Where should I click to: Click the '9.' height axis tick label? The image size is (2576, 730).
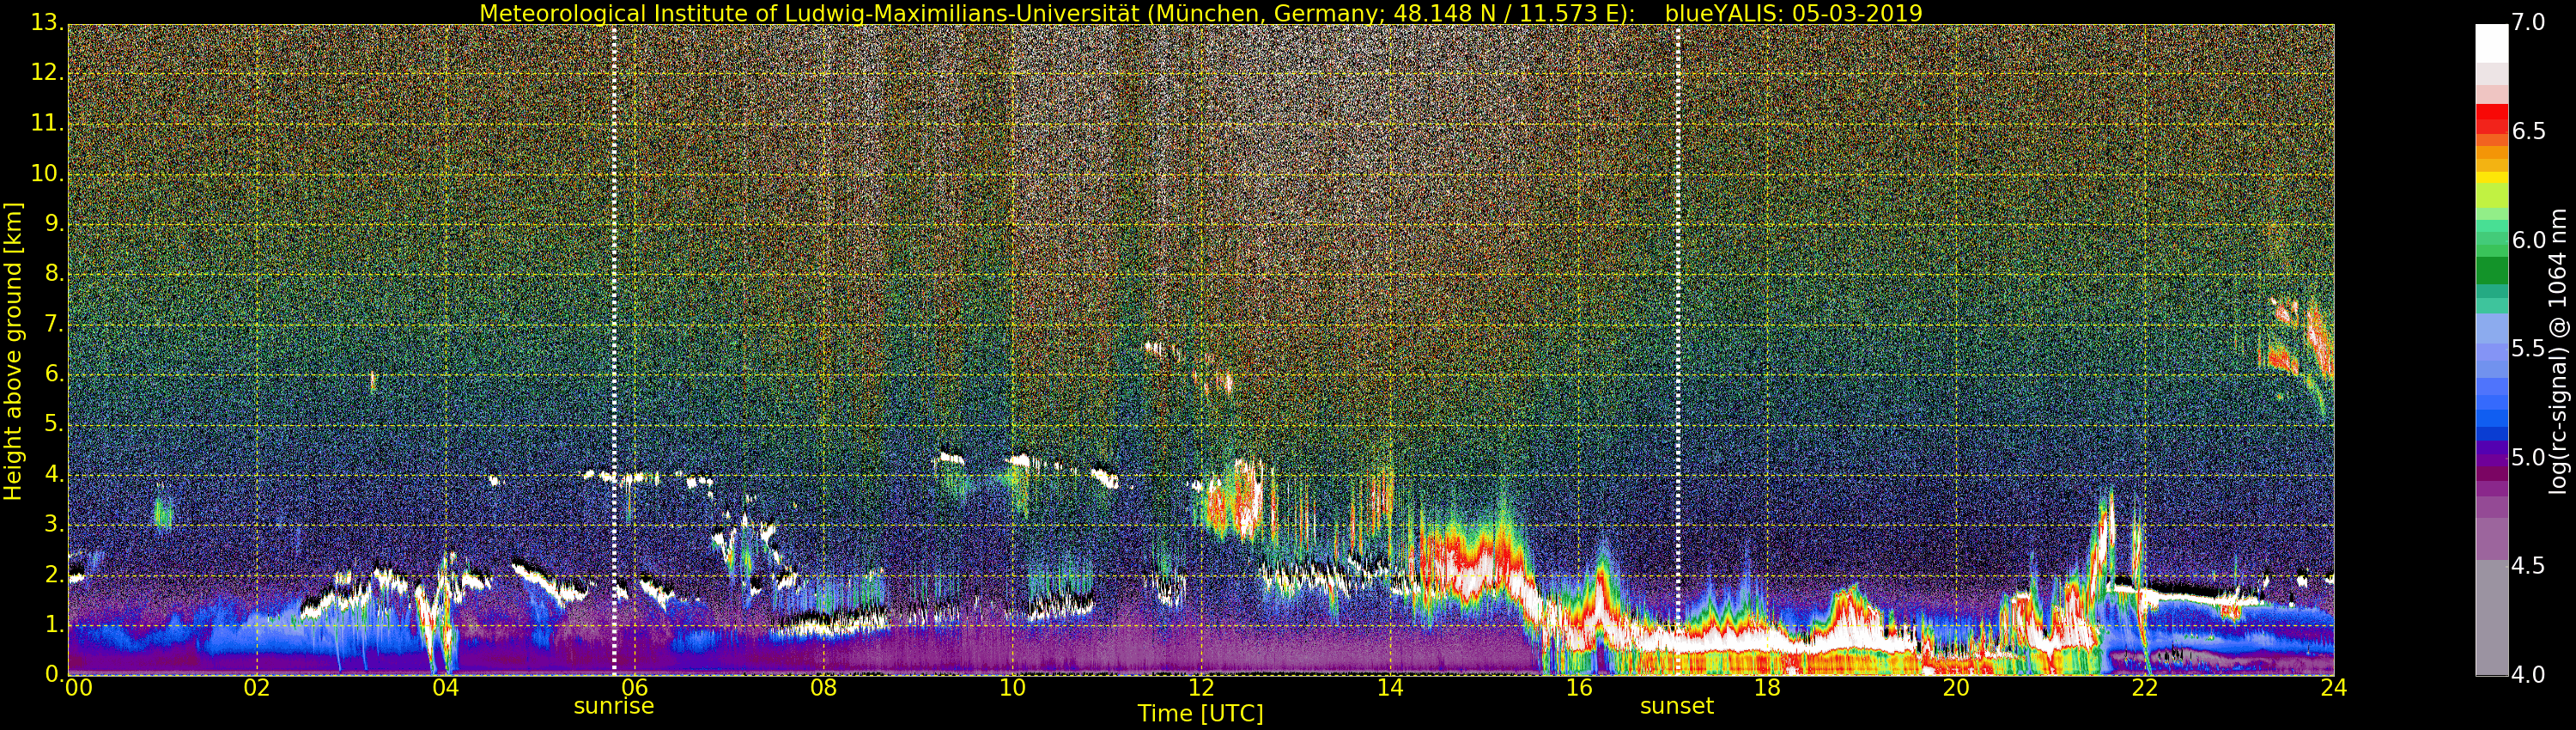54,223
